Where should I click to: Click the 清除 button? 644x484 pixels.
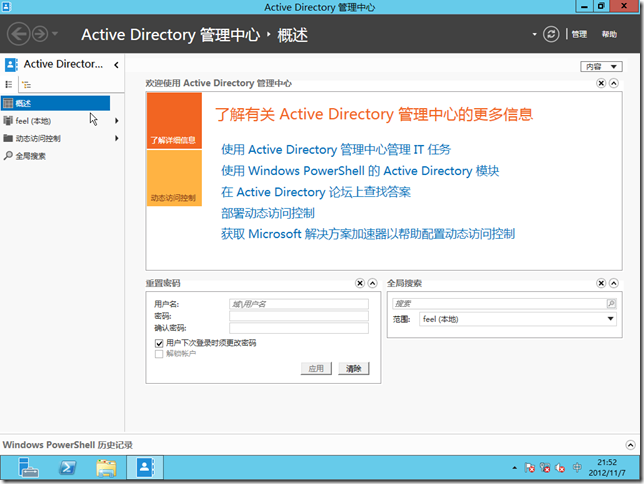click(x=354, y=369)
